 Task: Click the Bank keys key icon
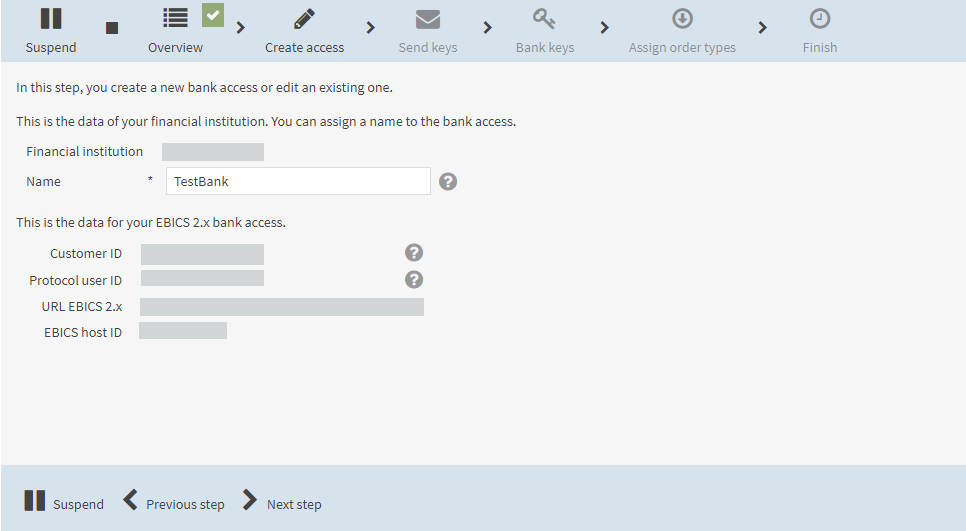(x=545, y=18)
